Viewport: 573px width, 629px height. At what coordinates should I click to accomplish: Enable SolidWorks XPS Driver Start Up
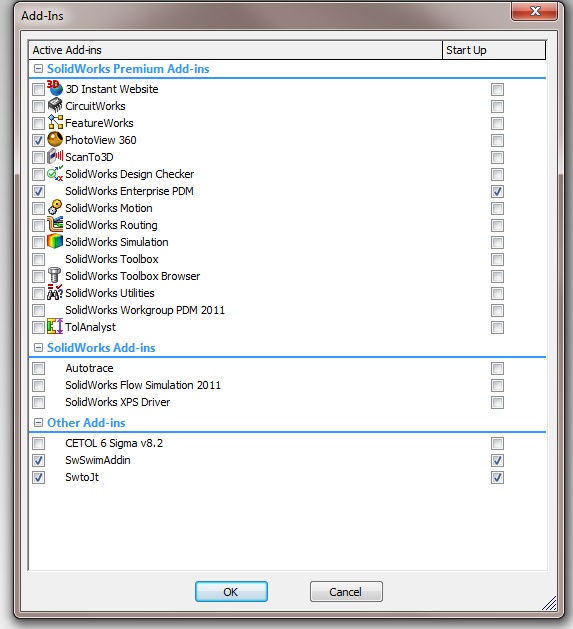[497, 402]
